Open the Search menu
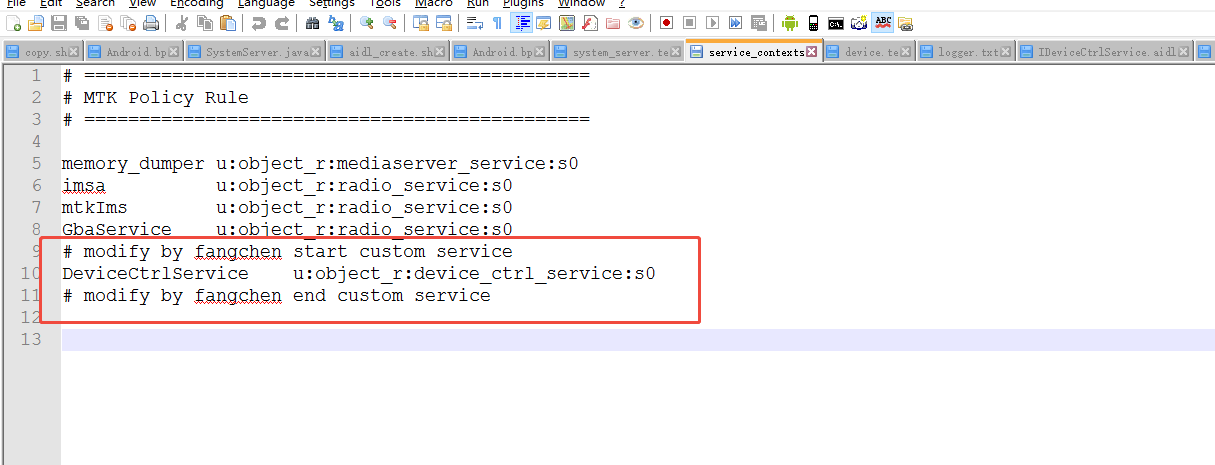 95,3
